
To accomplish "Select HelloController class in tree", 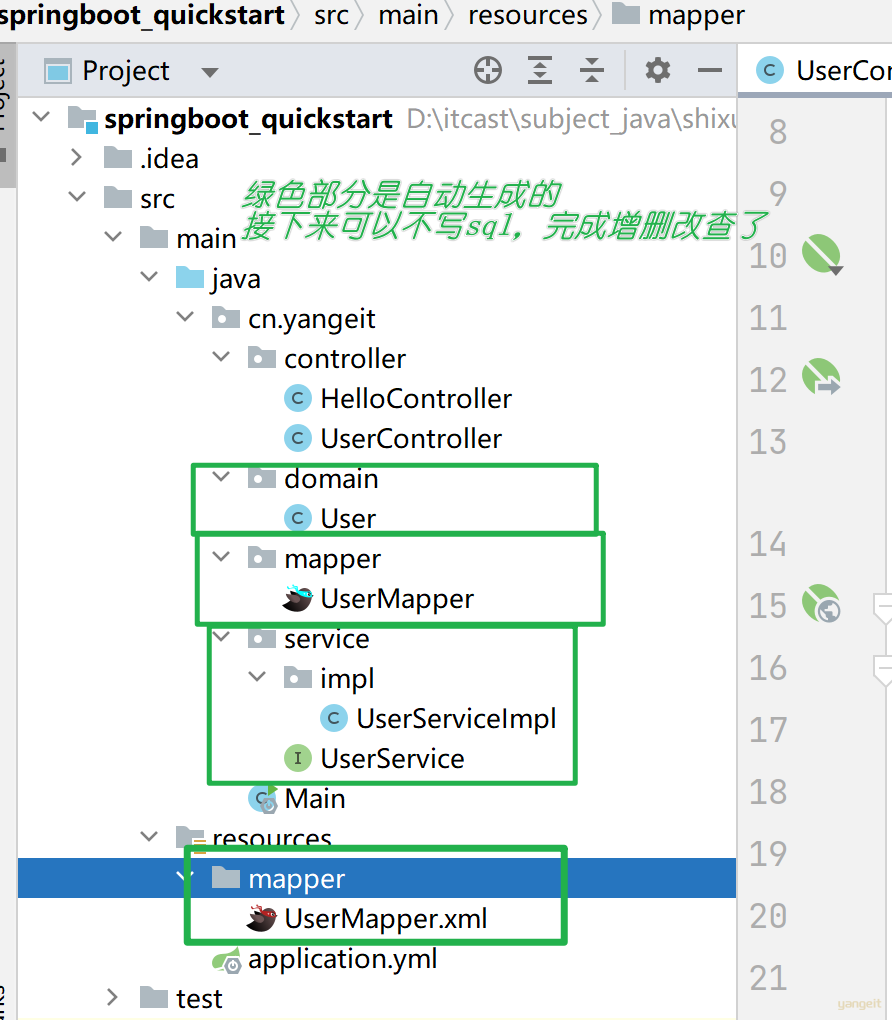I will tap(416, 399).
